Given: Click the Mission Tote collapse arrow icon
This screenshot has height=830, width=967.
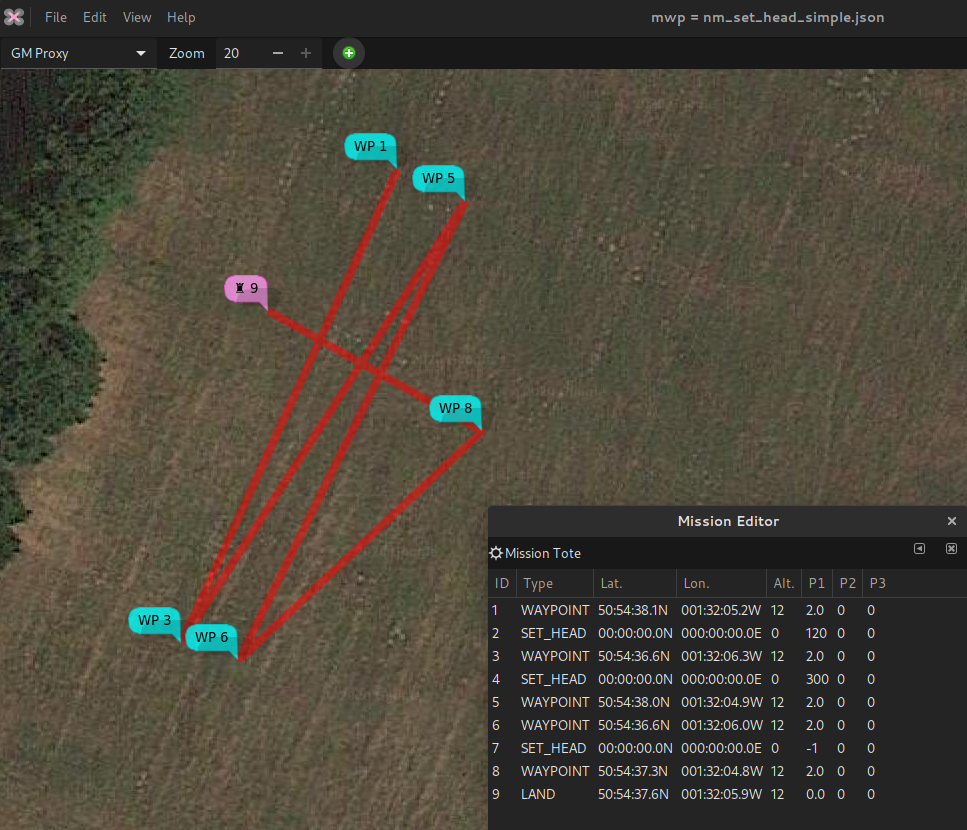Looking at the screenshot, I should (x=919, y=549).
